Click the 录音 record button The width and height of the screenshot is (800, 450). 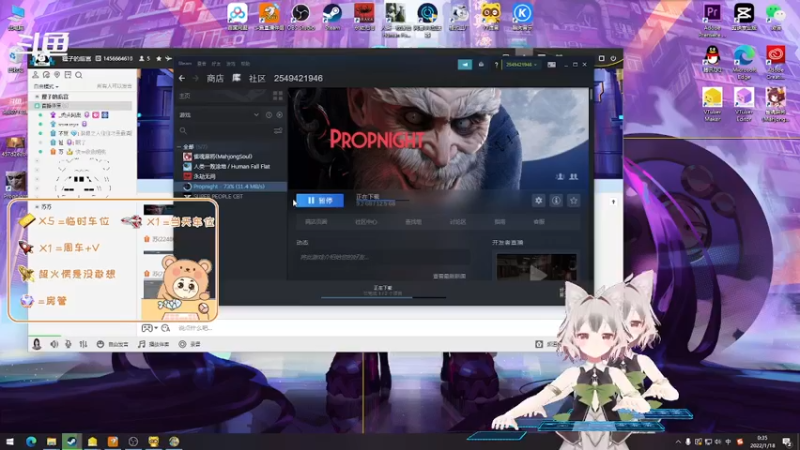[189, 344]
